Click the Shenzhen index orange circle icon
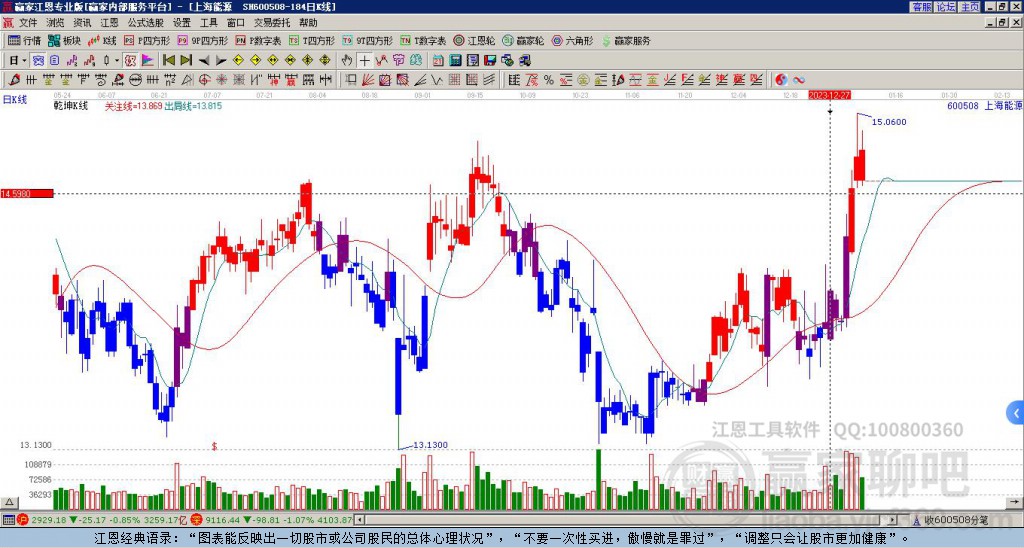Image resolution: width=1024 pixels, height=548 pixels. 195,520
